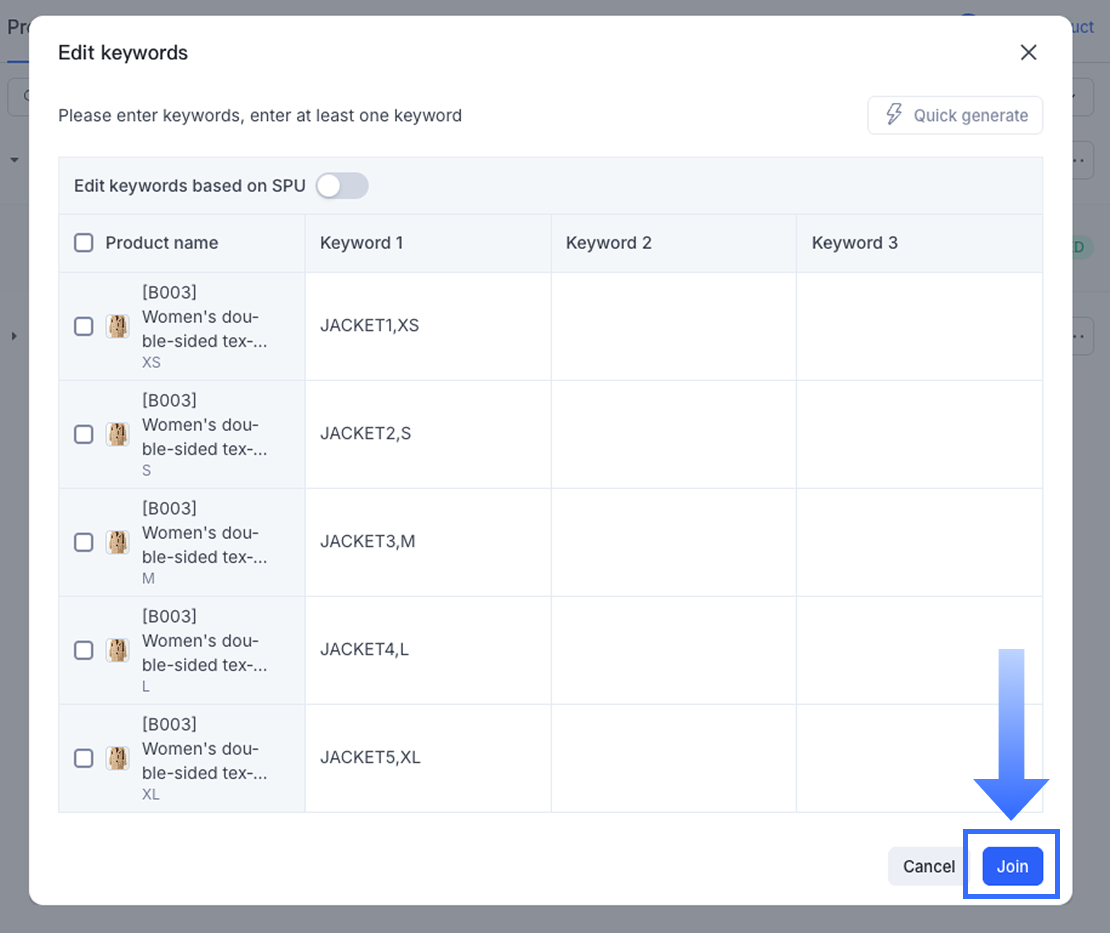This screenshot has width=1110, height=933.
Task: Click the XL jacket product thumbnail
Action: 118,758
